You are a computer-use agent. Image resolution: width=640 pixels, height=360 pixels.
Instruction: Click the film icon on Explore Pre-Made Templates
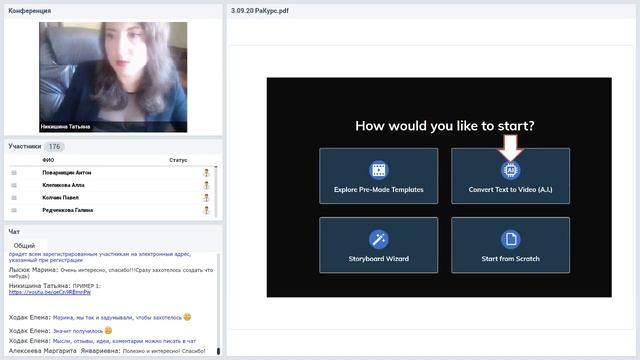click(378, 170)
